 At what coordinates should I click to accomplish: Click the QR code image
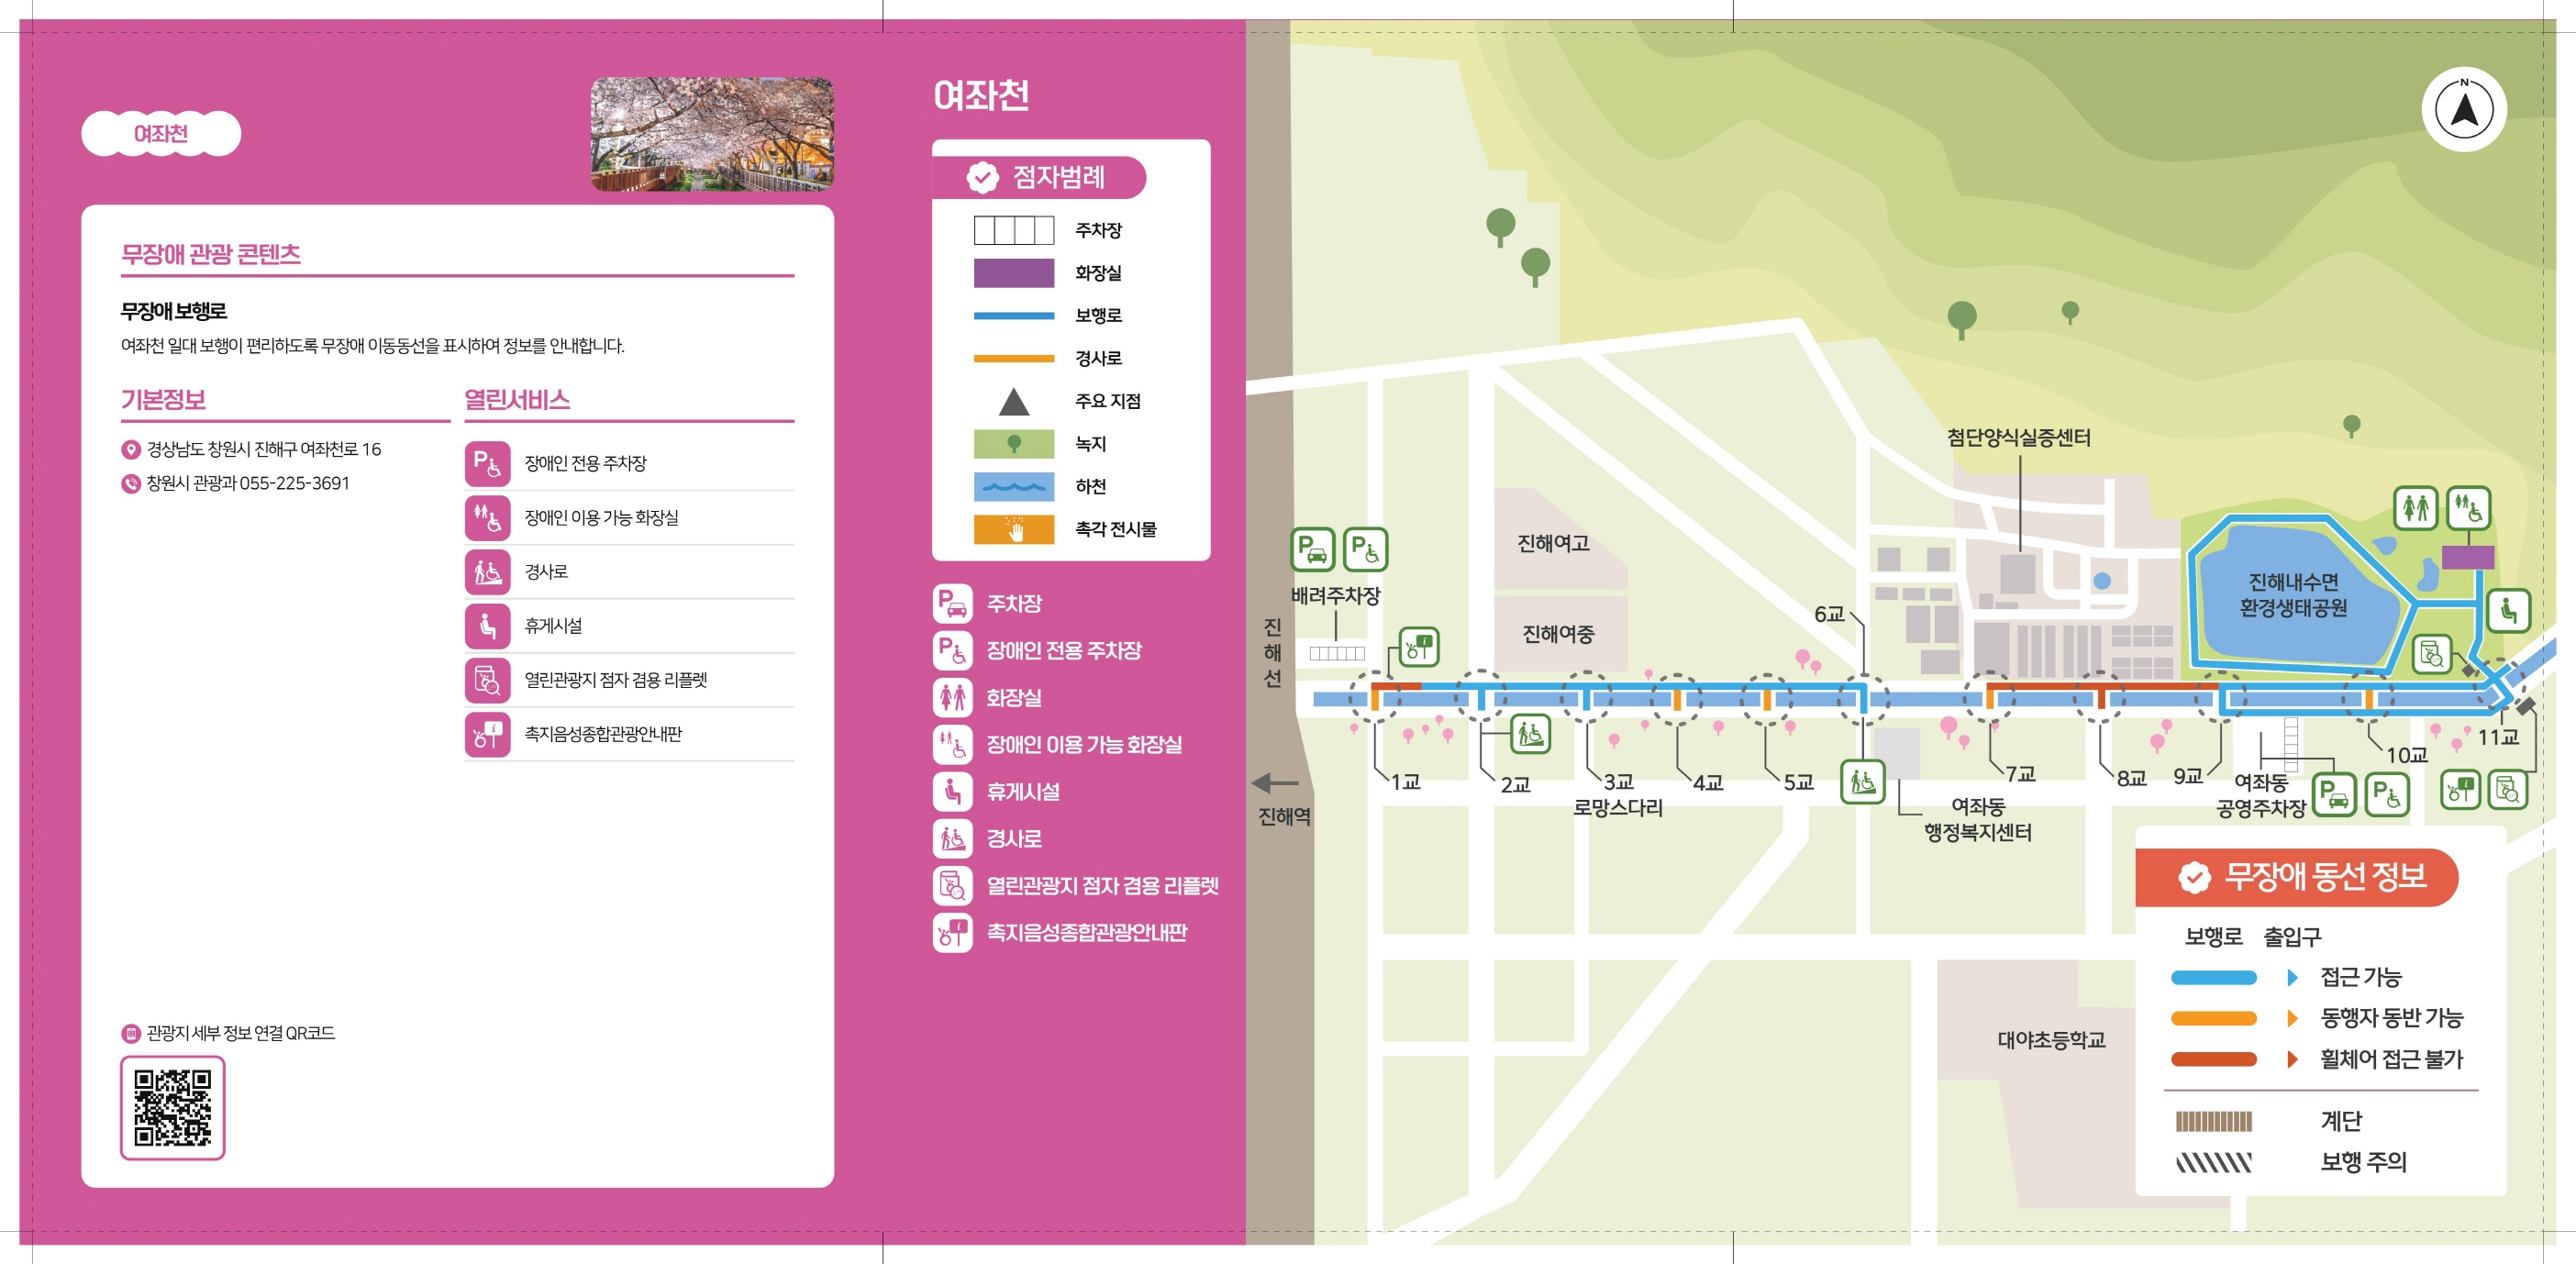[x=173, y=1107]
